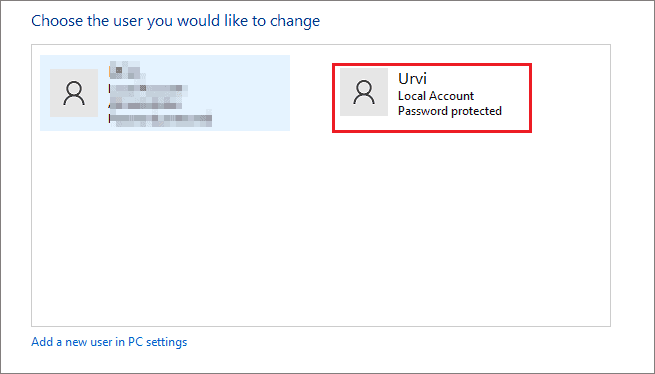This screenshot has height=374, width=655.
Task: Click the 'Password protected' text for Urvi
Action: click(x=449, y=111)
